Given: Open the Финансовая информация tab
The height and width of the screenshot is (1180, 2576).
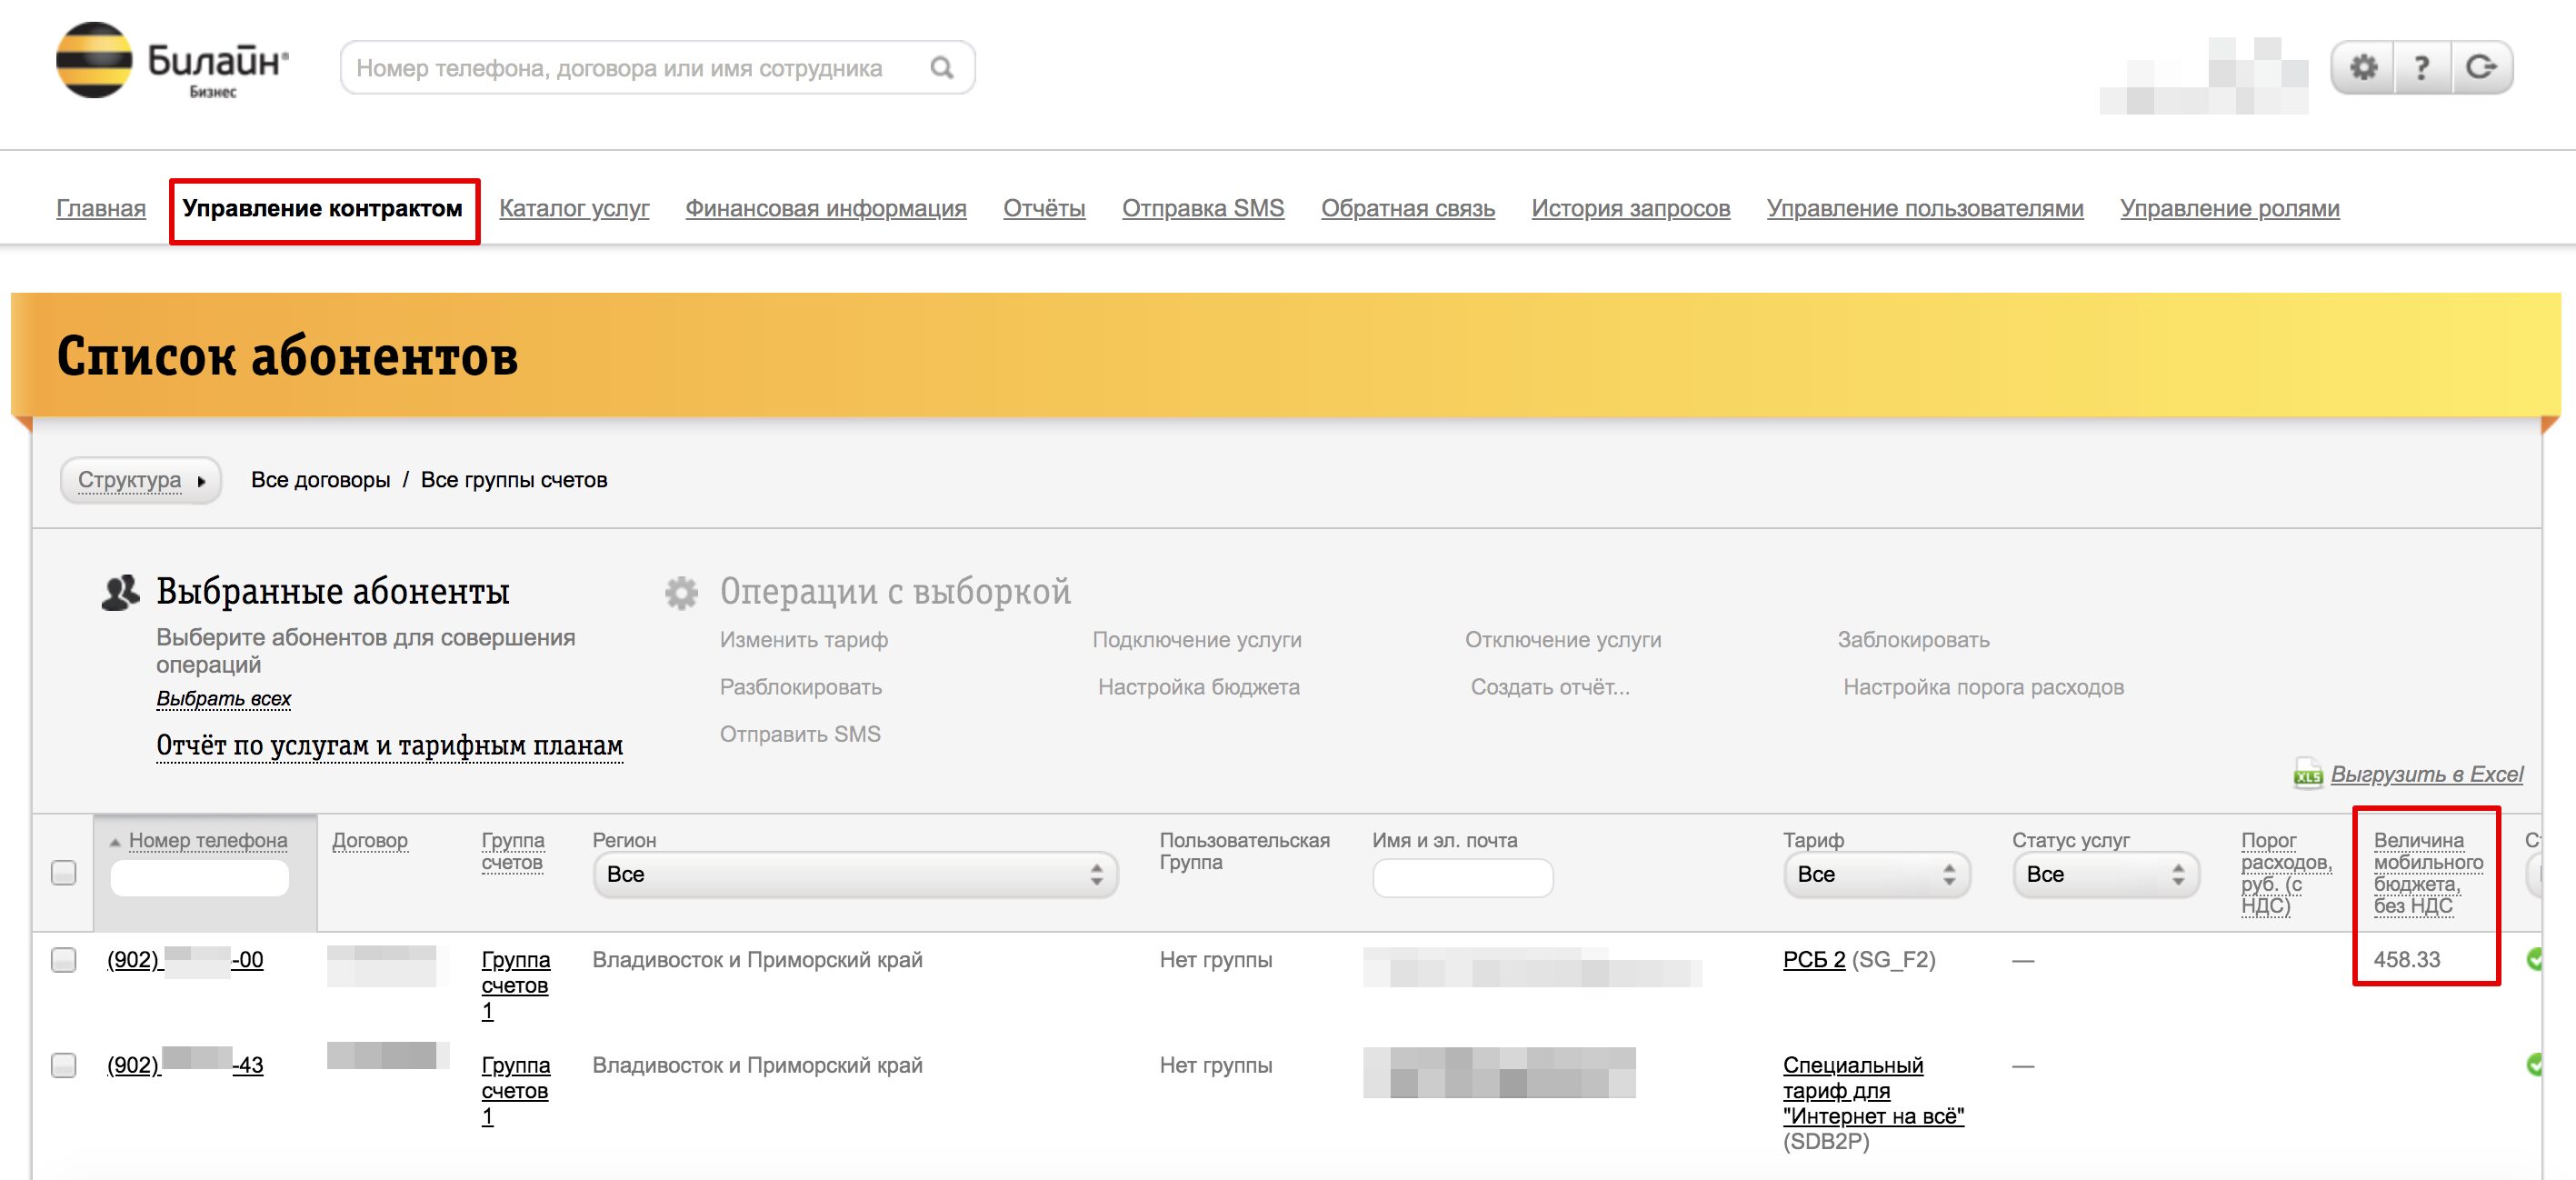Looking at the screenshot, I should point(826,208).
